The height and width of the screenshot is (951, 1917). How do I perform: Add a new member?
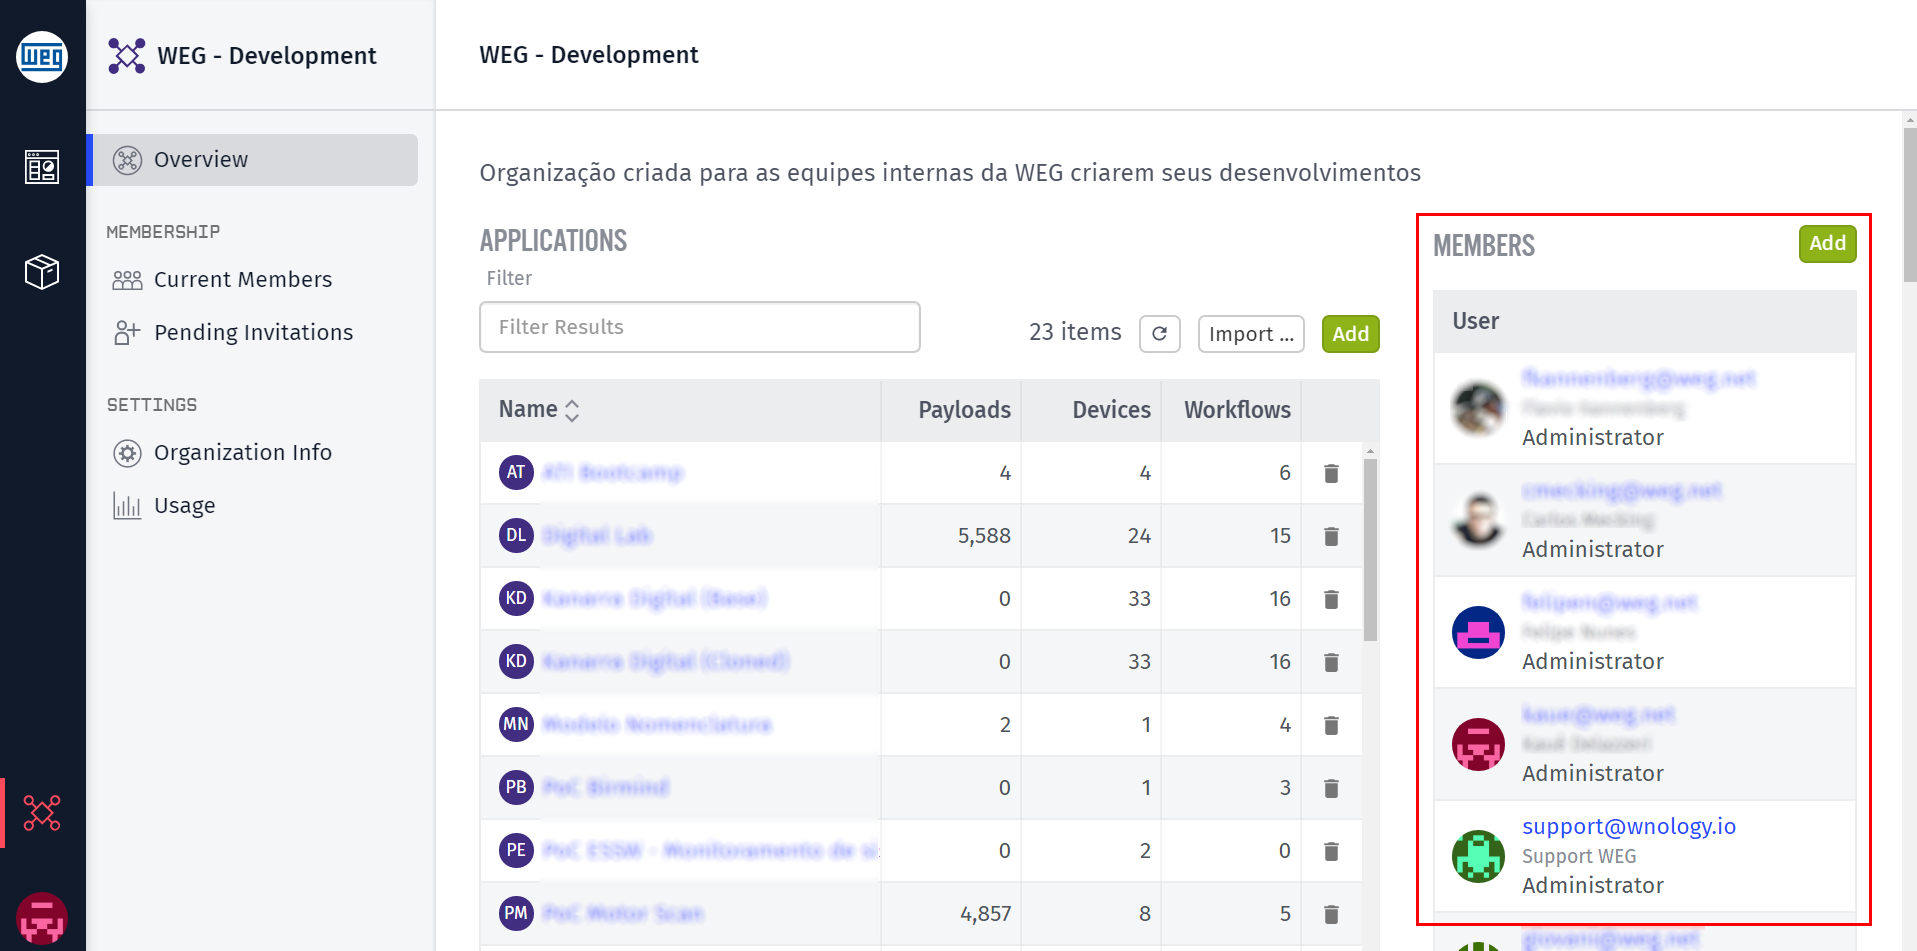[1828, 244]
